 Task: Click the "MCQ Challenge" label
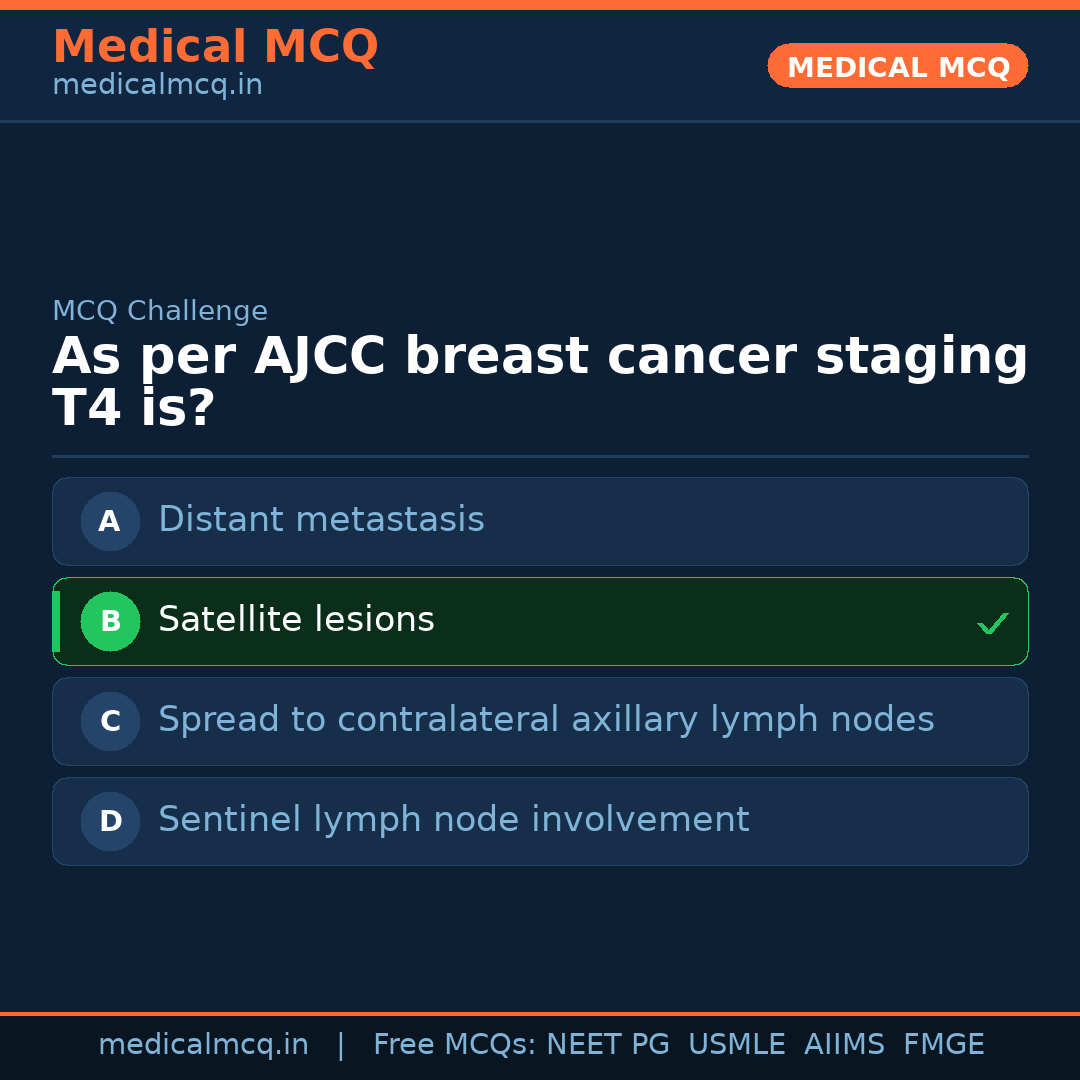(x=160, y=311)
